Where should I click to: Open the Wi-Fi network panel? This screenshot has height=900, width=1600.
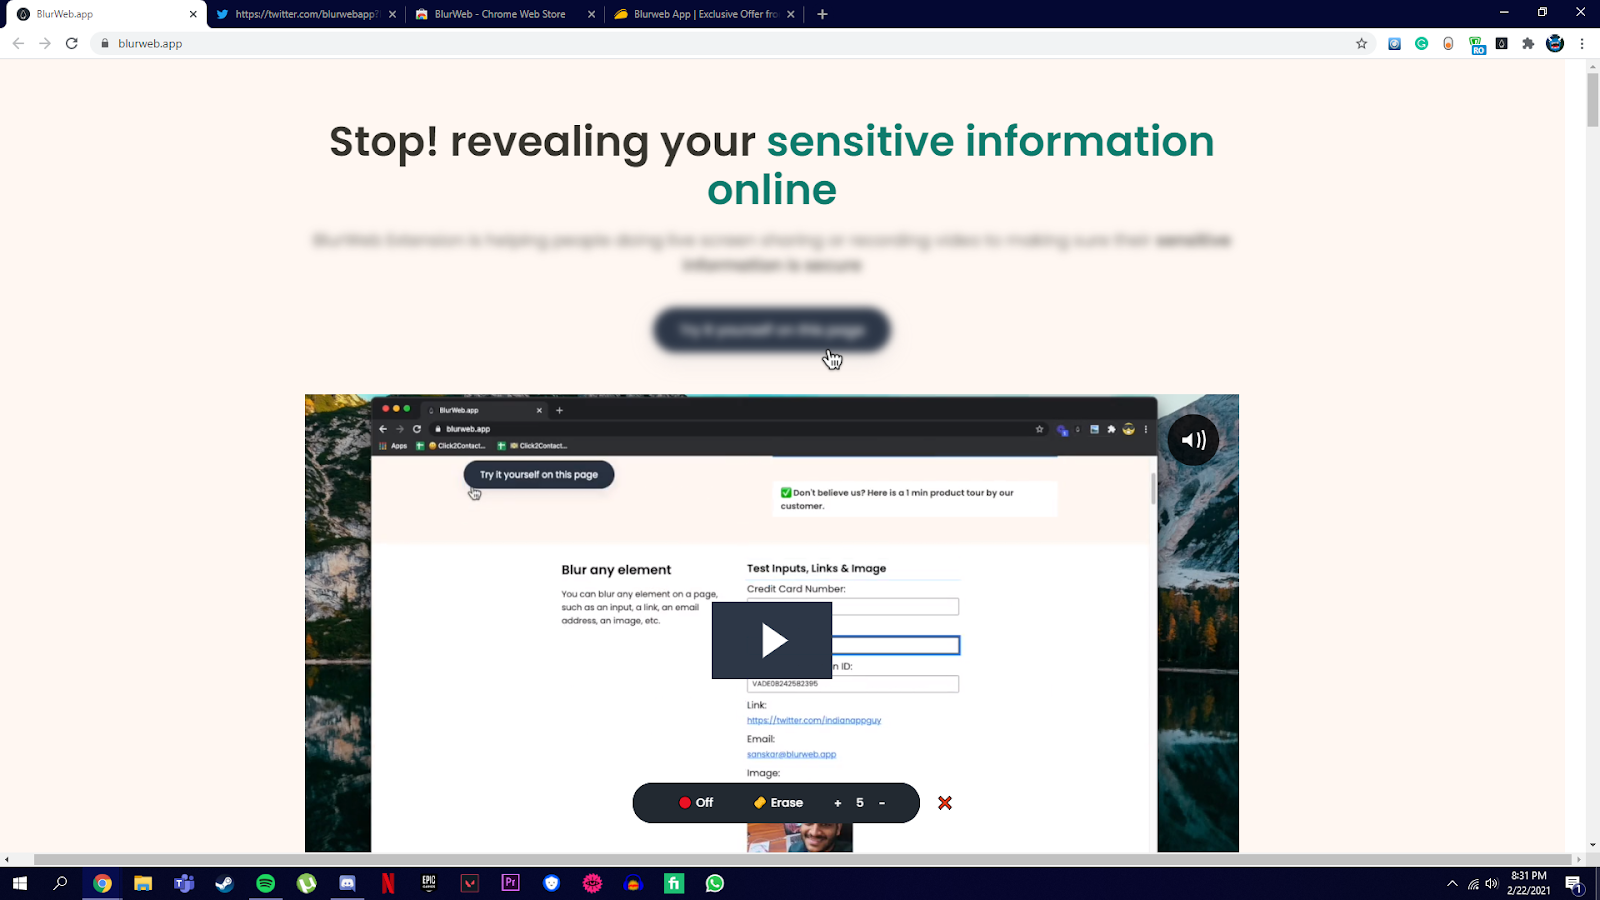1473,883
